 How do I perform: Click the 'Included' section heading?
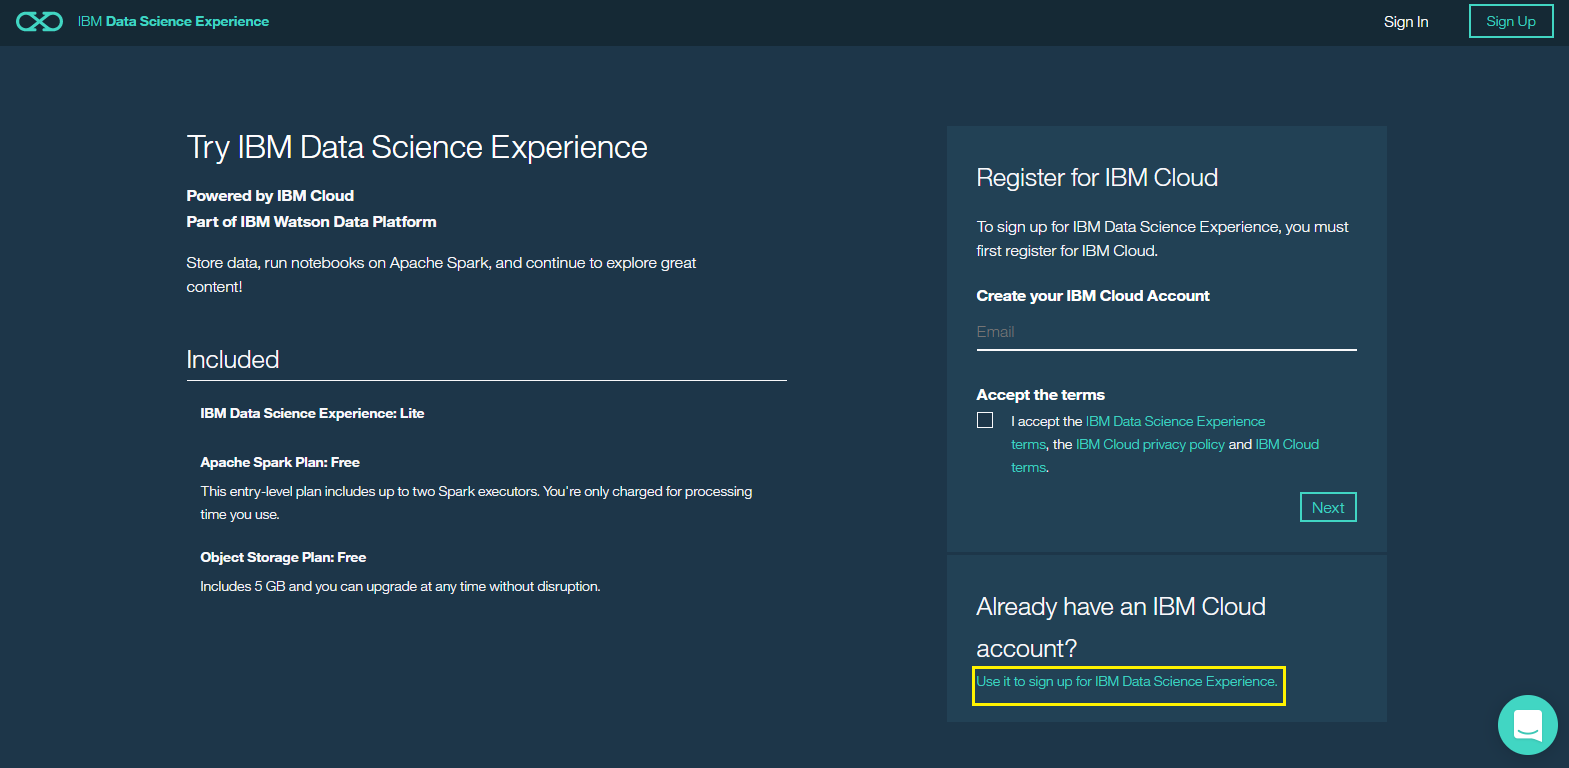pyautogui.click(x=232, y=359)
